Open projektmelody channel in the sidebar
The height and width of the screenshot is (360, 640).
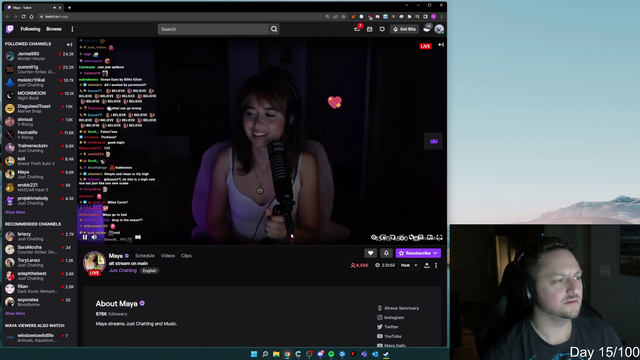pyautogui.click(x=39, y=200)
